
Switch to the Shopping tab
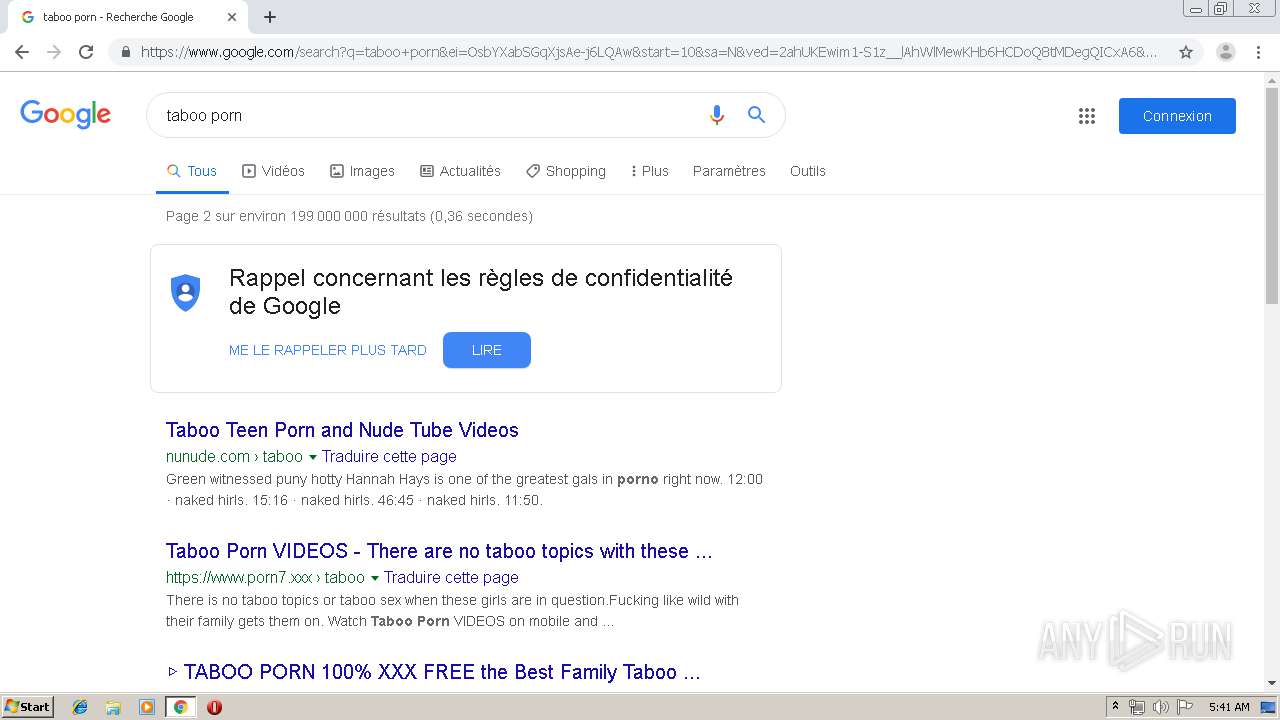[x=566, y=171]
